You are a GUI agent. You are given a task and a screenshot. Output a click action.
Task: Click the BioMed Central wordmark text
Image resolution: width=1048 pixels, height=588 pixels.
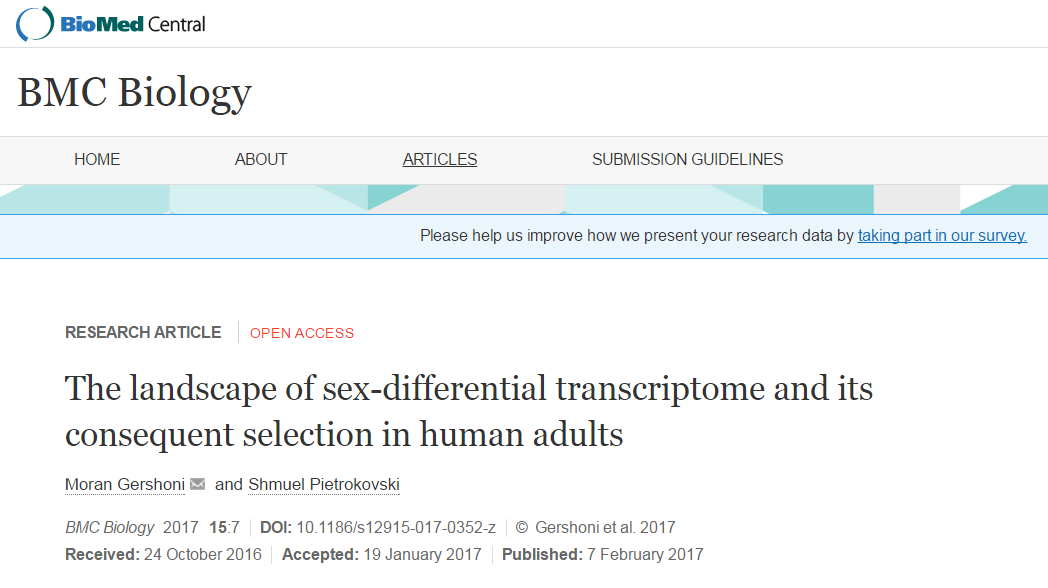click(x=132, y=24)
